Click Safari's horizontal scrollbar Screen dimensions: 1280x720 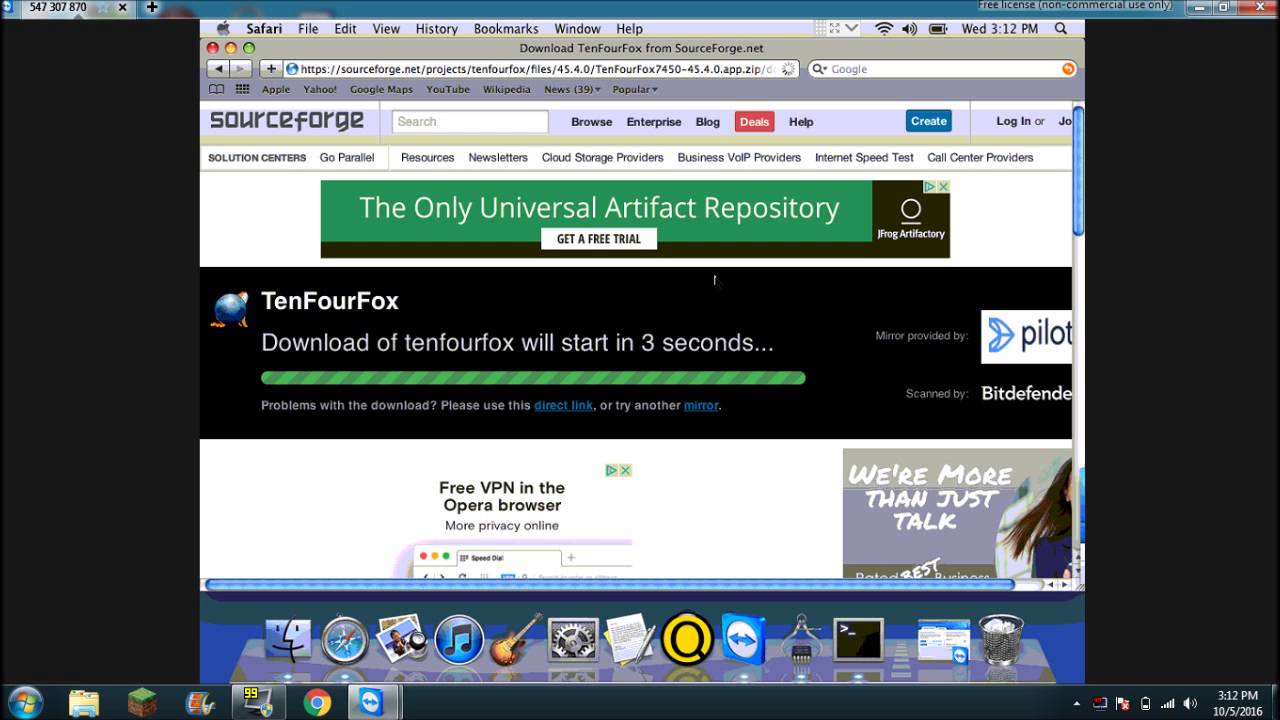pyautogui.click(x=610, y=584)
